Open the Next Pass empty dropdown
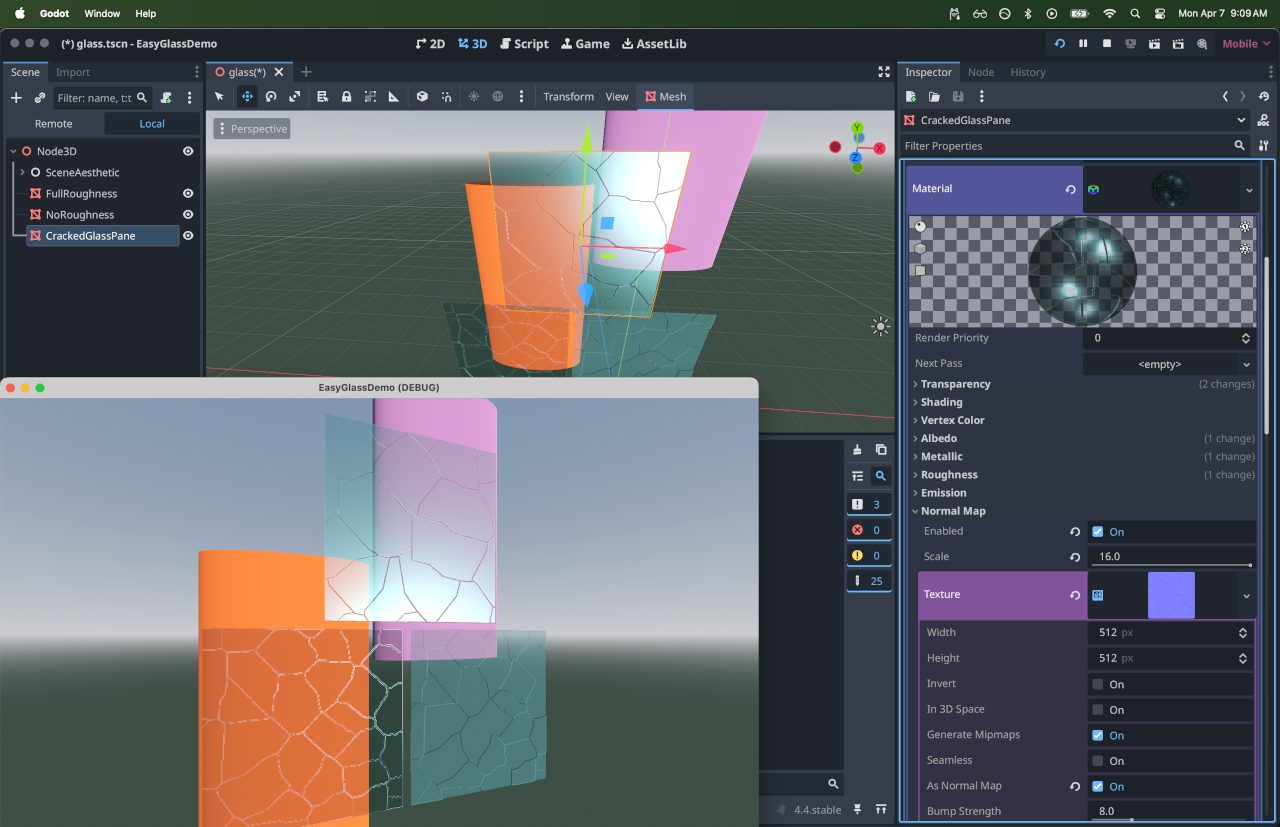1280x827 pixels. point(1169,364)
